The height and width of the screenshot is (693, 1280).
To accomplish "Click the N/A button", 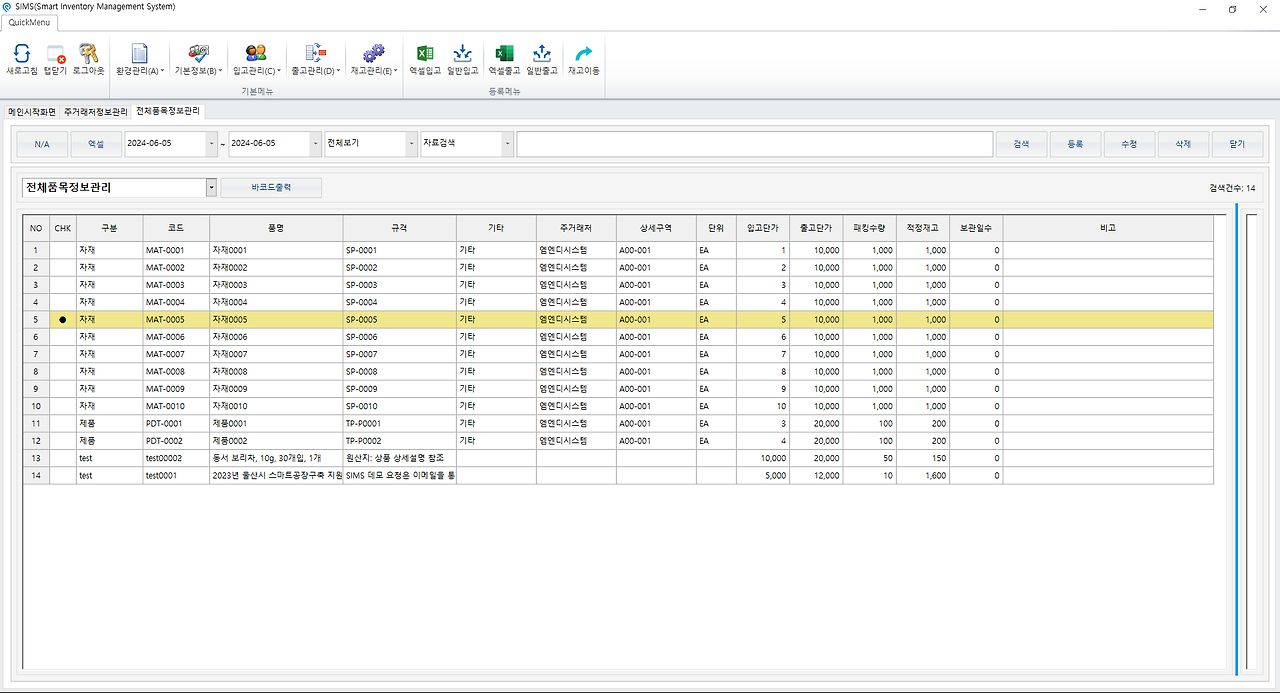I will tap(42, 144).
